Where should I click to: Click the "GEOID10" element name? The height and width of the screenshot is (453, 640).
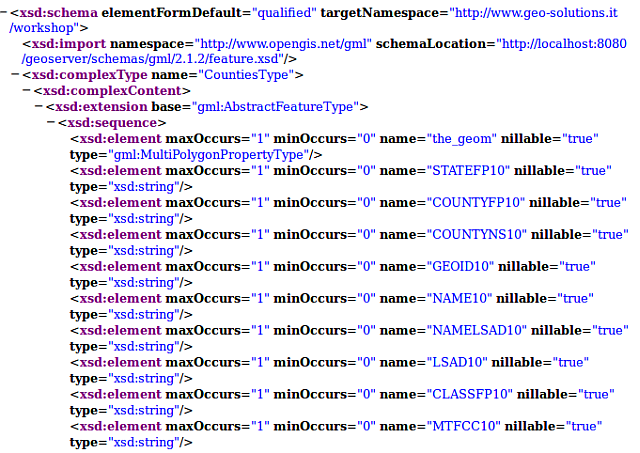pos(460,266)
